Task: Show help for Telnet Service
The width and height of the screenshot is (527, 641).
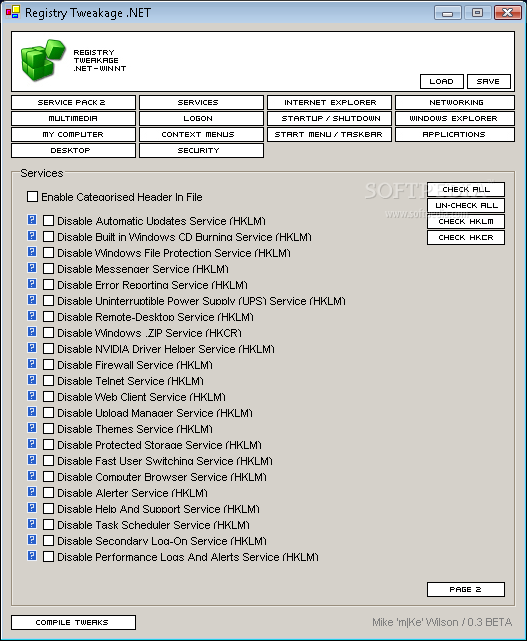Action: tap(32, 380)
